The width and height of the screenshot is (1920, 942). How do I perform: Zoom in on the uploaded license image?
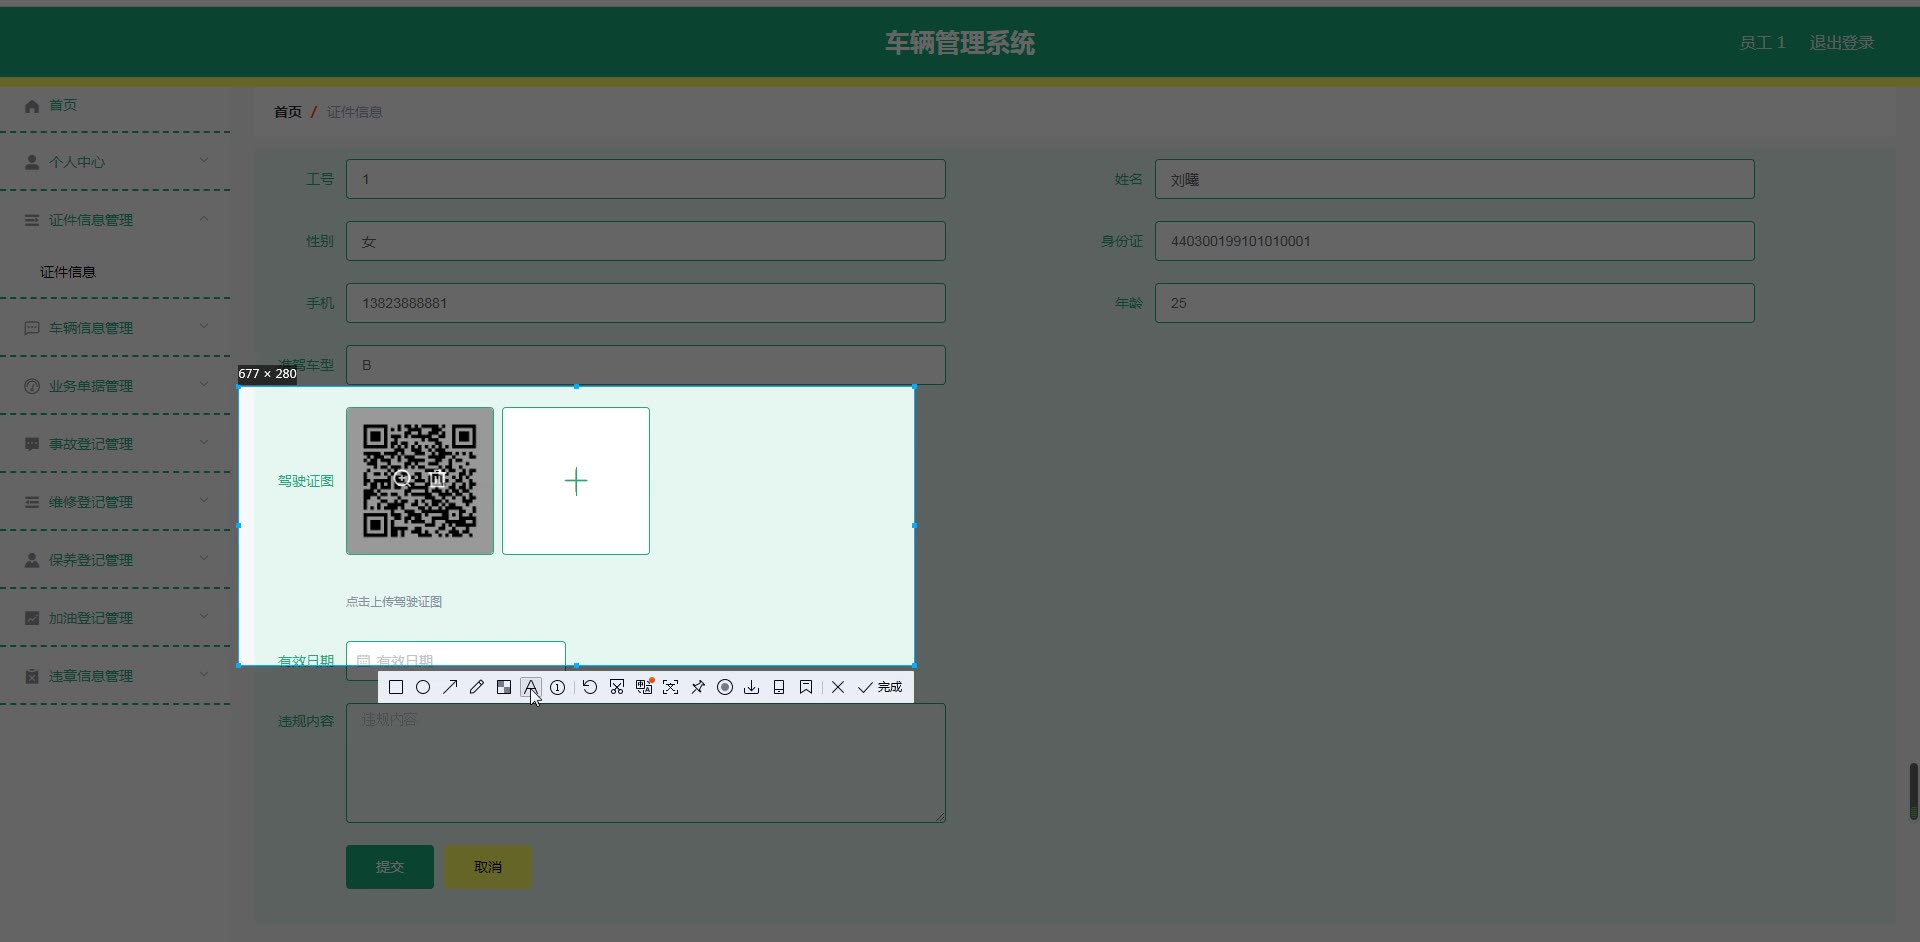coord(403,478)
